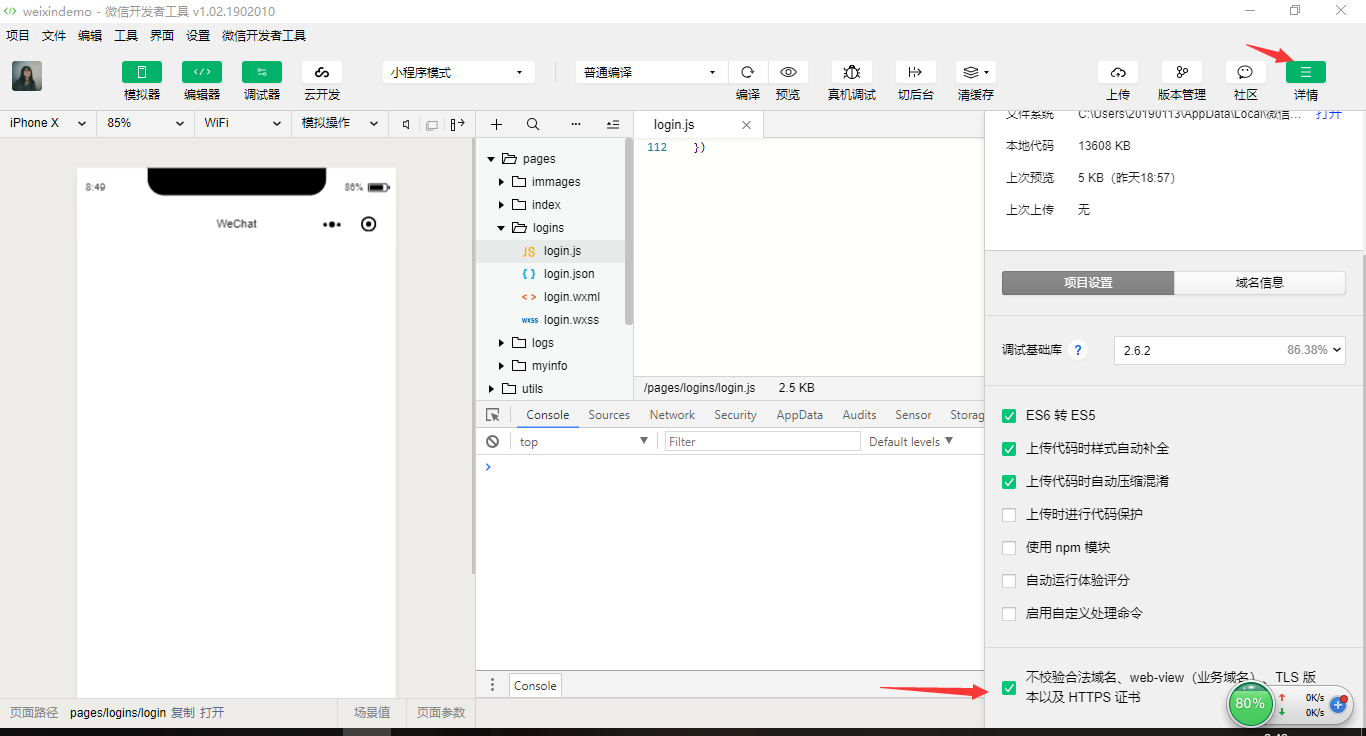Click the 预览 preview eye icon

(x=788, y=72)
